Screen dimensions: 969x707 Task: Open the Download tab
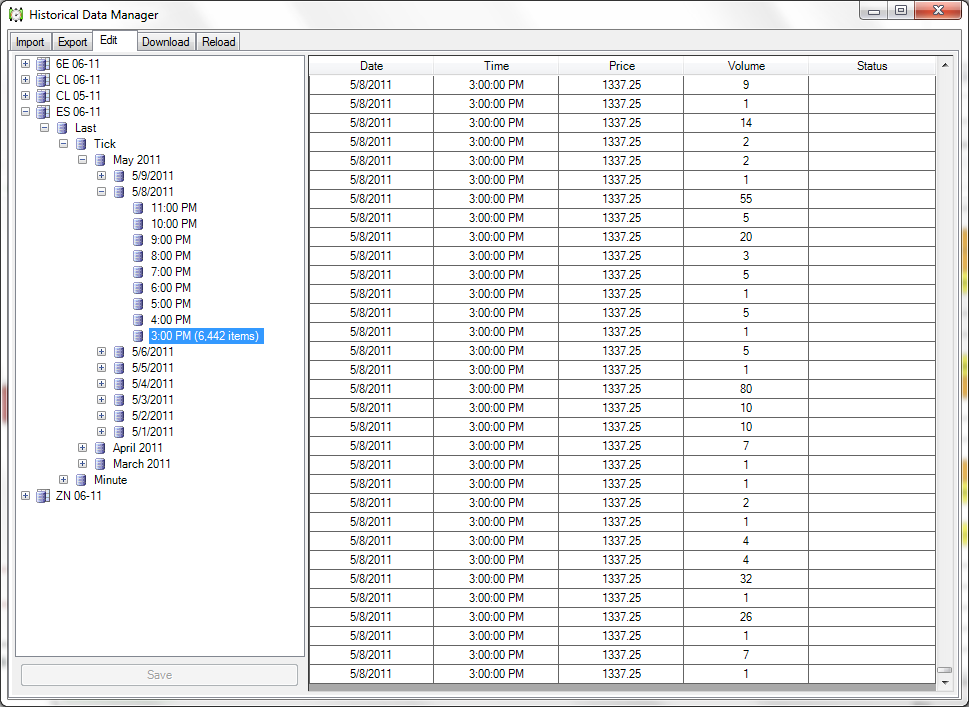(x=166, y=42)
